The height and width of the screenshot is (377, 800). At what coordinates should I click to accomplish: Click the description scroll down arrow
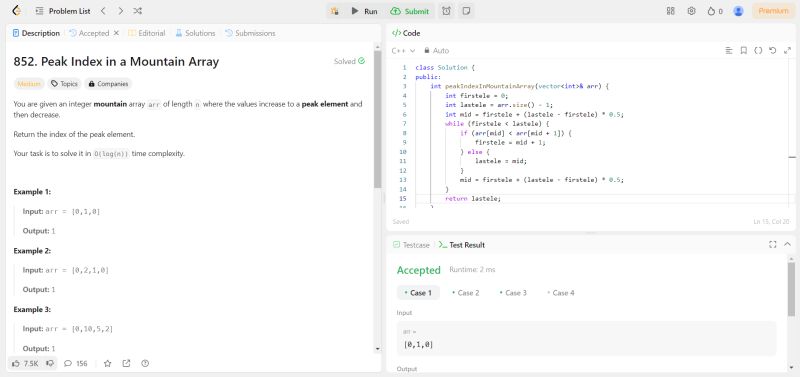pyautogui.click(x=378, y=349)
